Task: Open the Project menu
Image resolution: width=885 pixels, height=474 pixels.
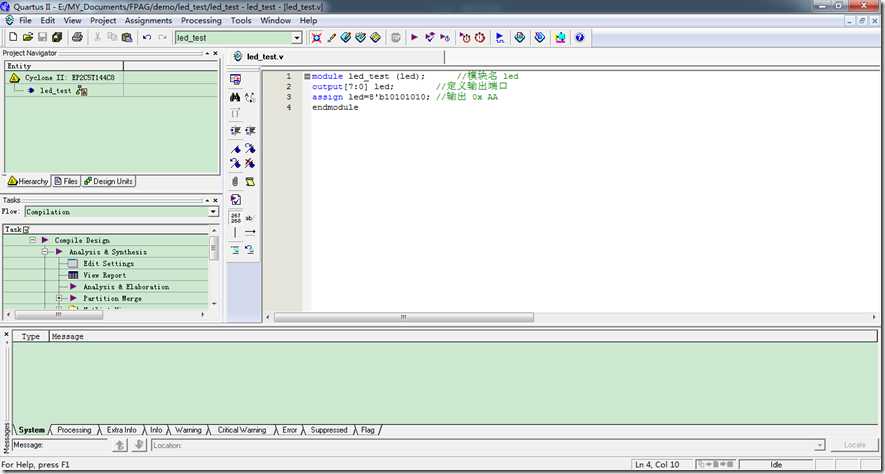Action: coord(103,20)
